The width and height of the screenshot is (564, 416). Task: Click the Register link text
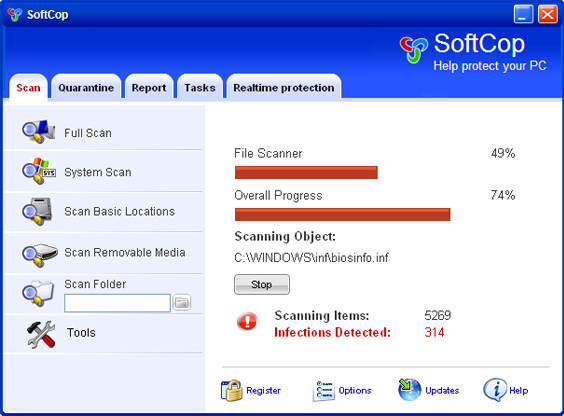point(263,390)
